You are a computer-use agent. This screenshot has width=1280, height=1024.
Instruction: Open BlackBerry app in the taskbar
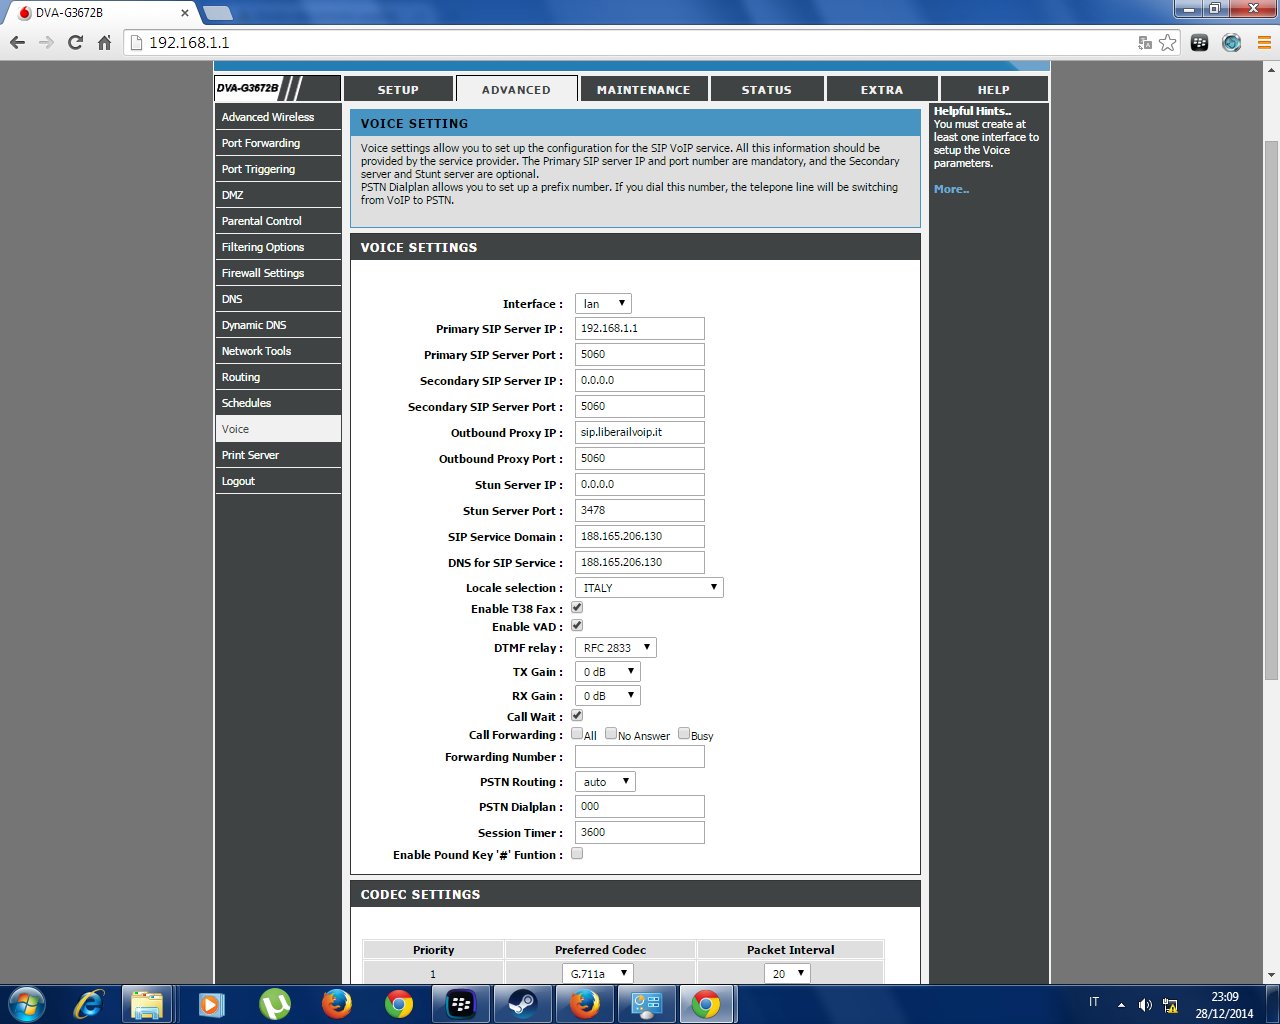pyautogui.click(x=461, y=1003)
